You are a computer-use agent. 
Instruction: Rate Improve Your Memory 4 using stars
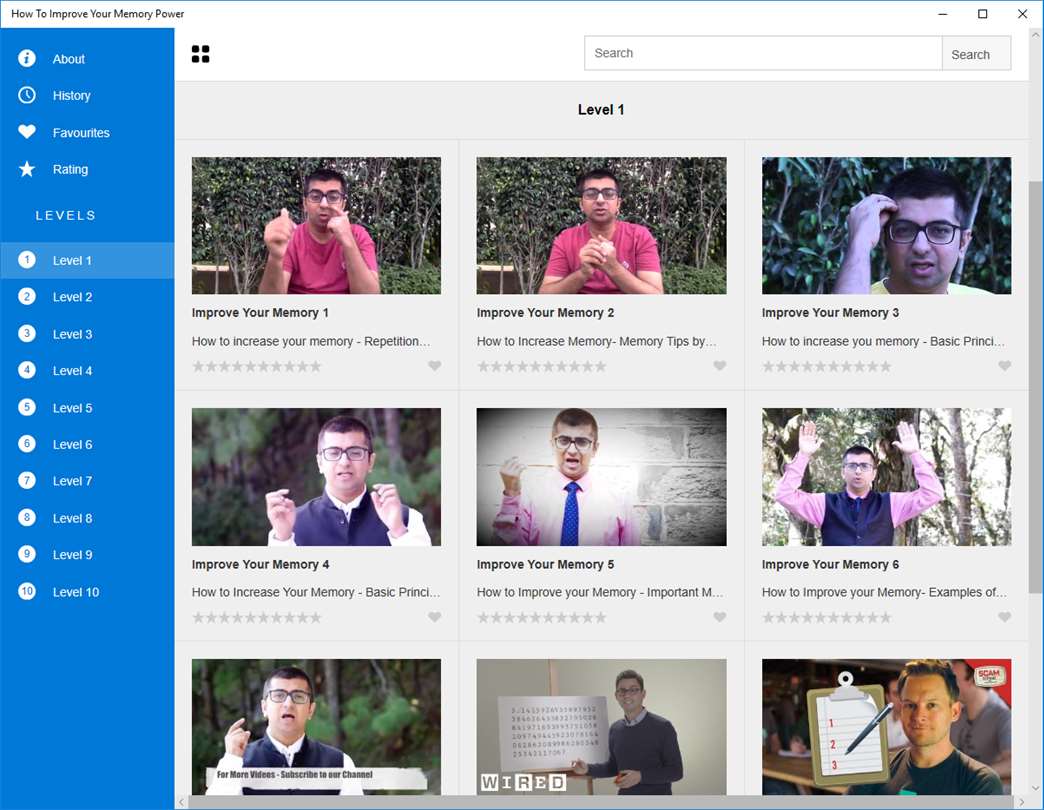tap(257, 618)
